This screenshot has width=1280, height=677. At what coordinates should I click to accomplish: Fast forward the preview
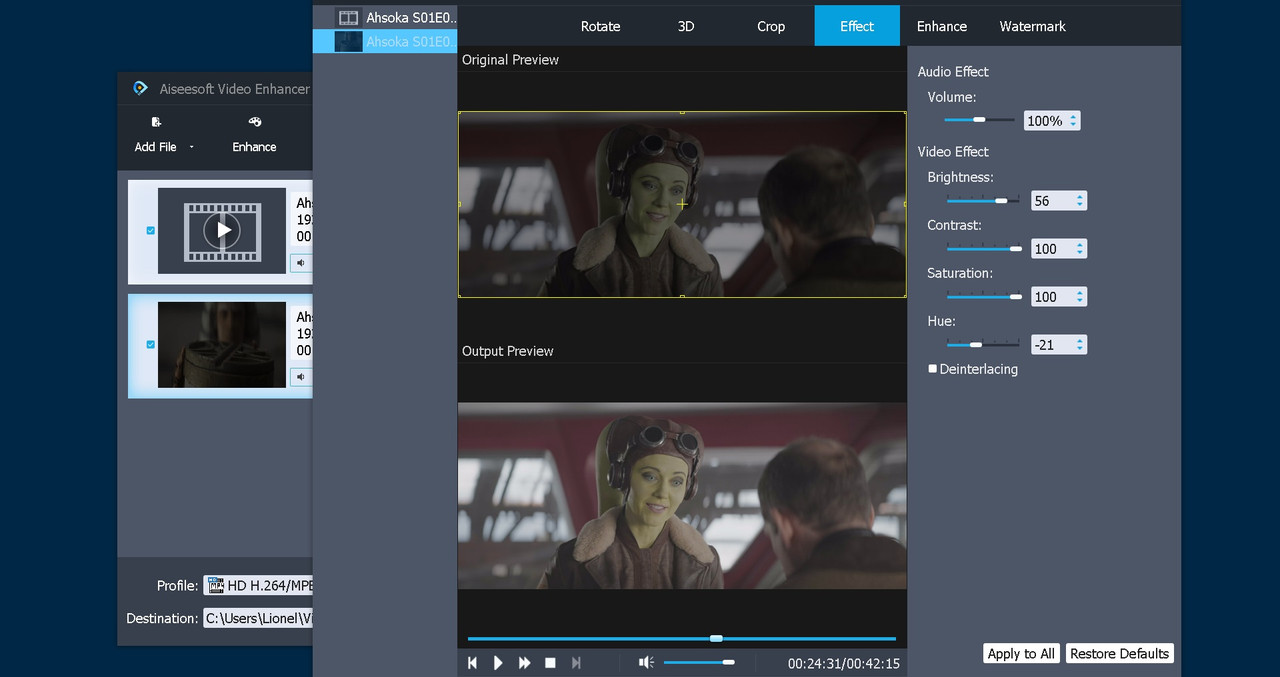coord(524,663)
